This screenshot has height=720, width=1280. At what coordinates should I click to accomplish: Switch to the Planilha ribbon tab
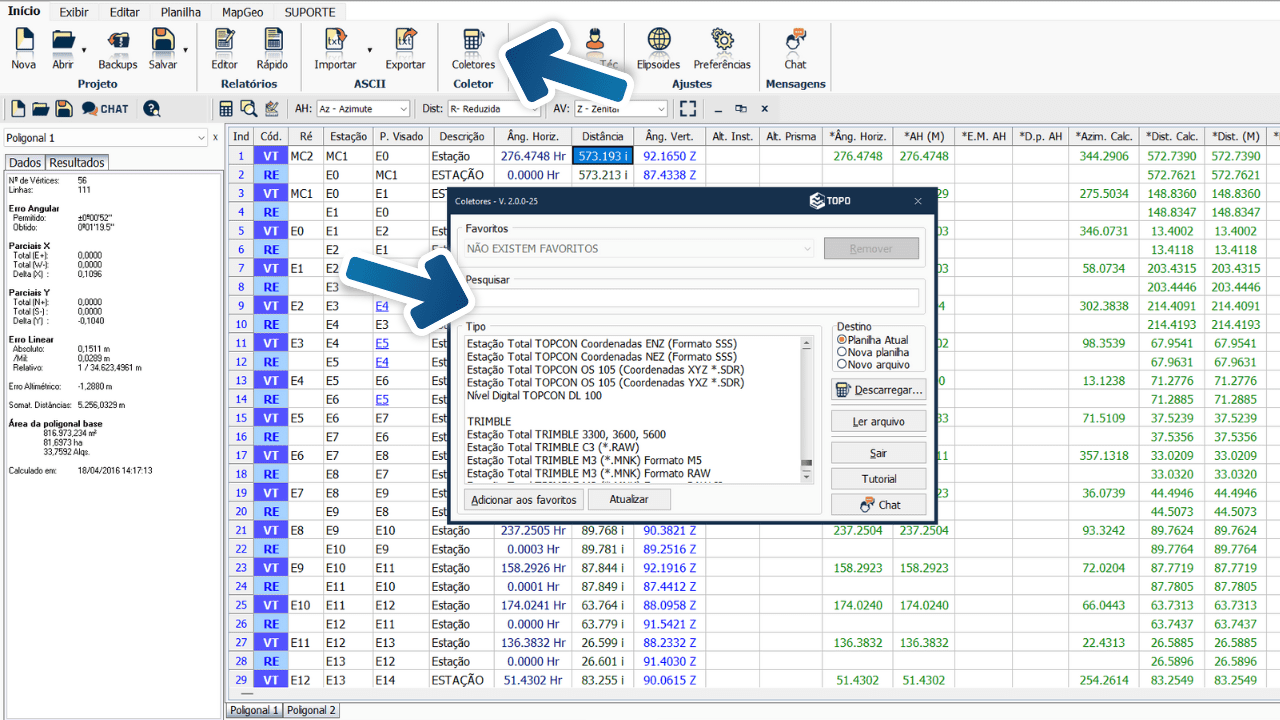(x=180, y=12)
